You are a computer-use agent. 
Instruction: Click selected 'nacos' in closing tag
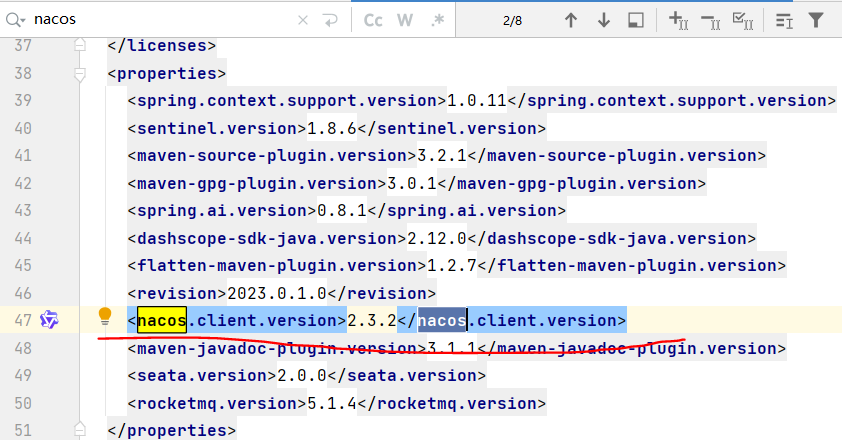tap(442, 321)
